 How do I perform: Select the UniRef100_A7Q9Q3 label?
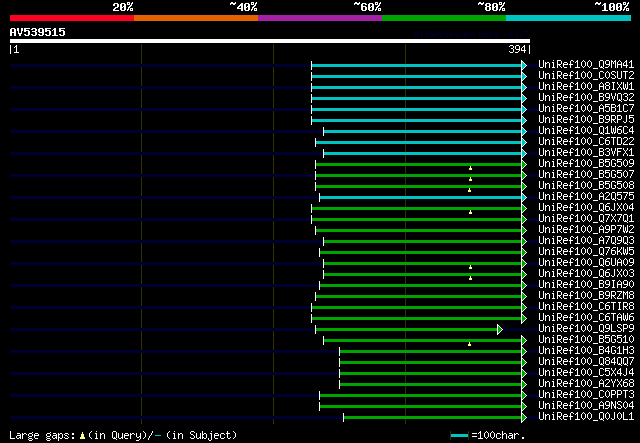pyautogui.click(x=586, y=241)
